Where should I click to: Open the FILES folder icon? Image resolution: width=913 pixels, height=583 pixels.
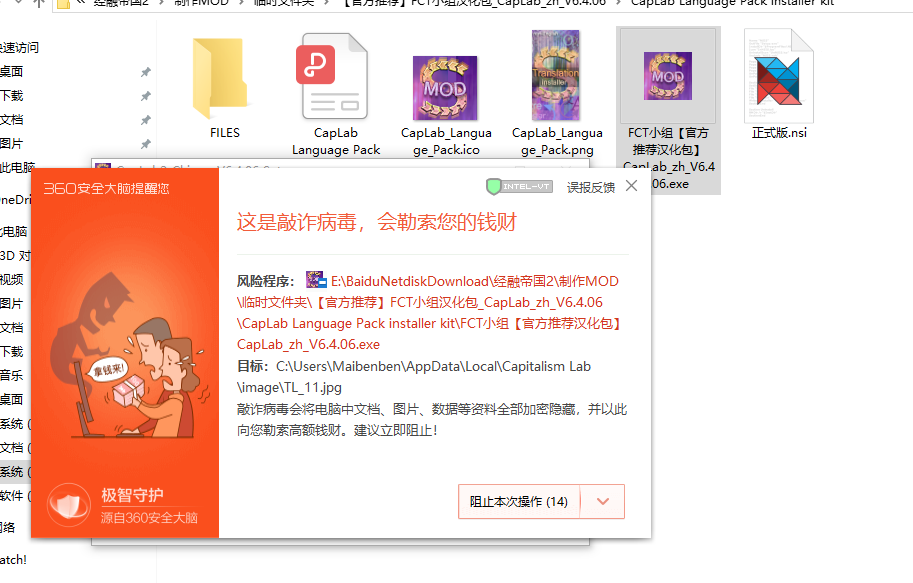(220, 78)
